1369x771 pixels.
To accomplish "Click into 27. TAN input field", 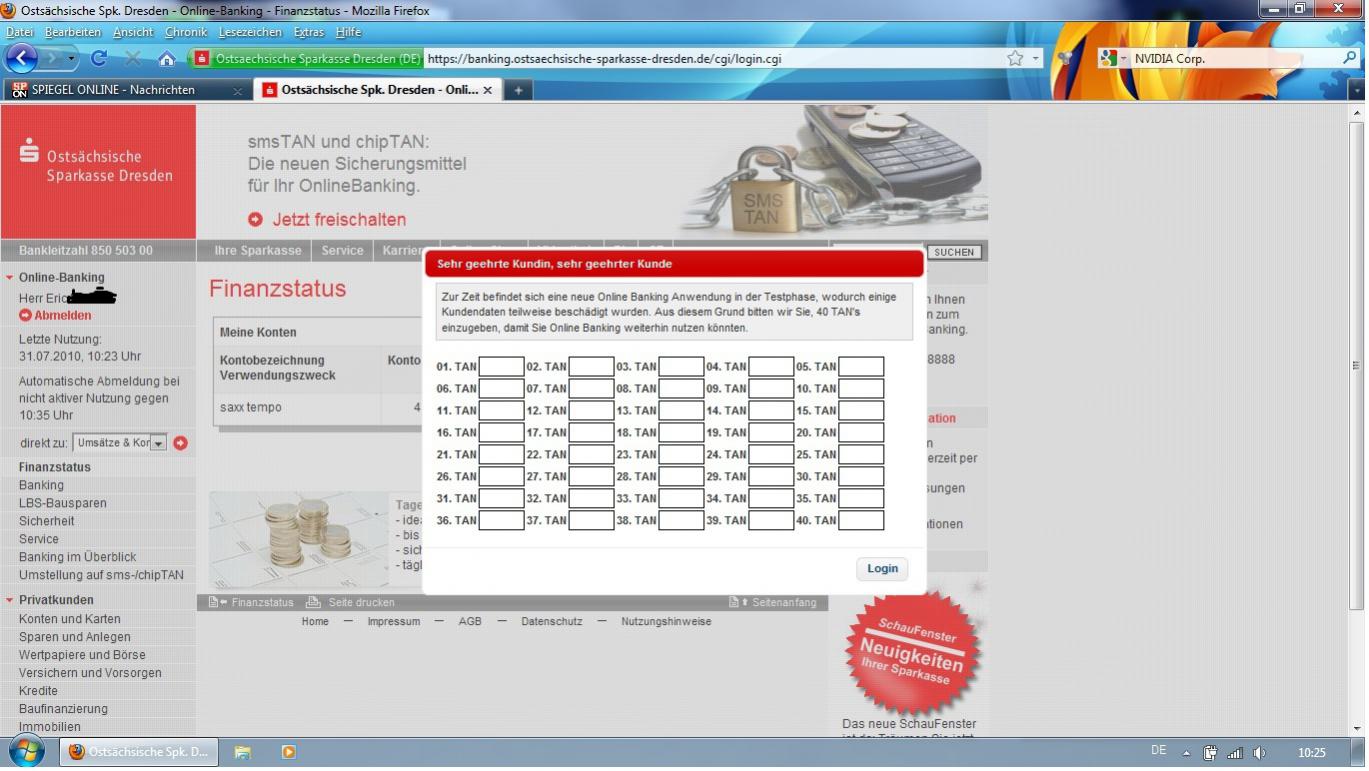I will click(591, 476).
